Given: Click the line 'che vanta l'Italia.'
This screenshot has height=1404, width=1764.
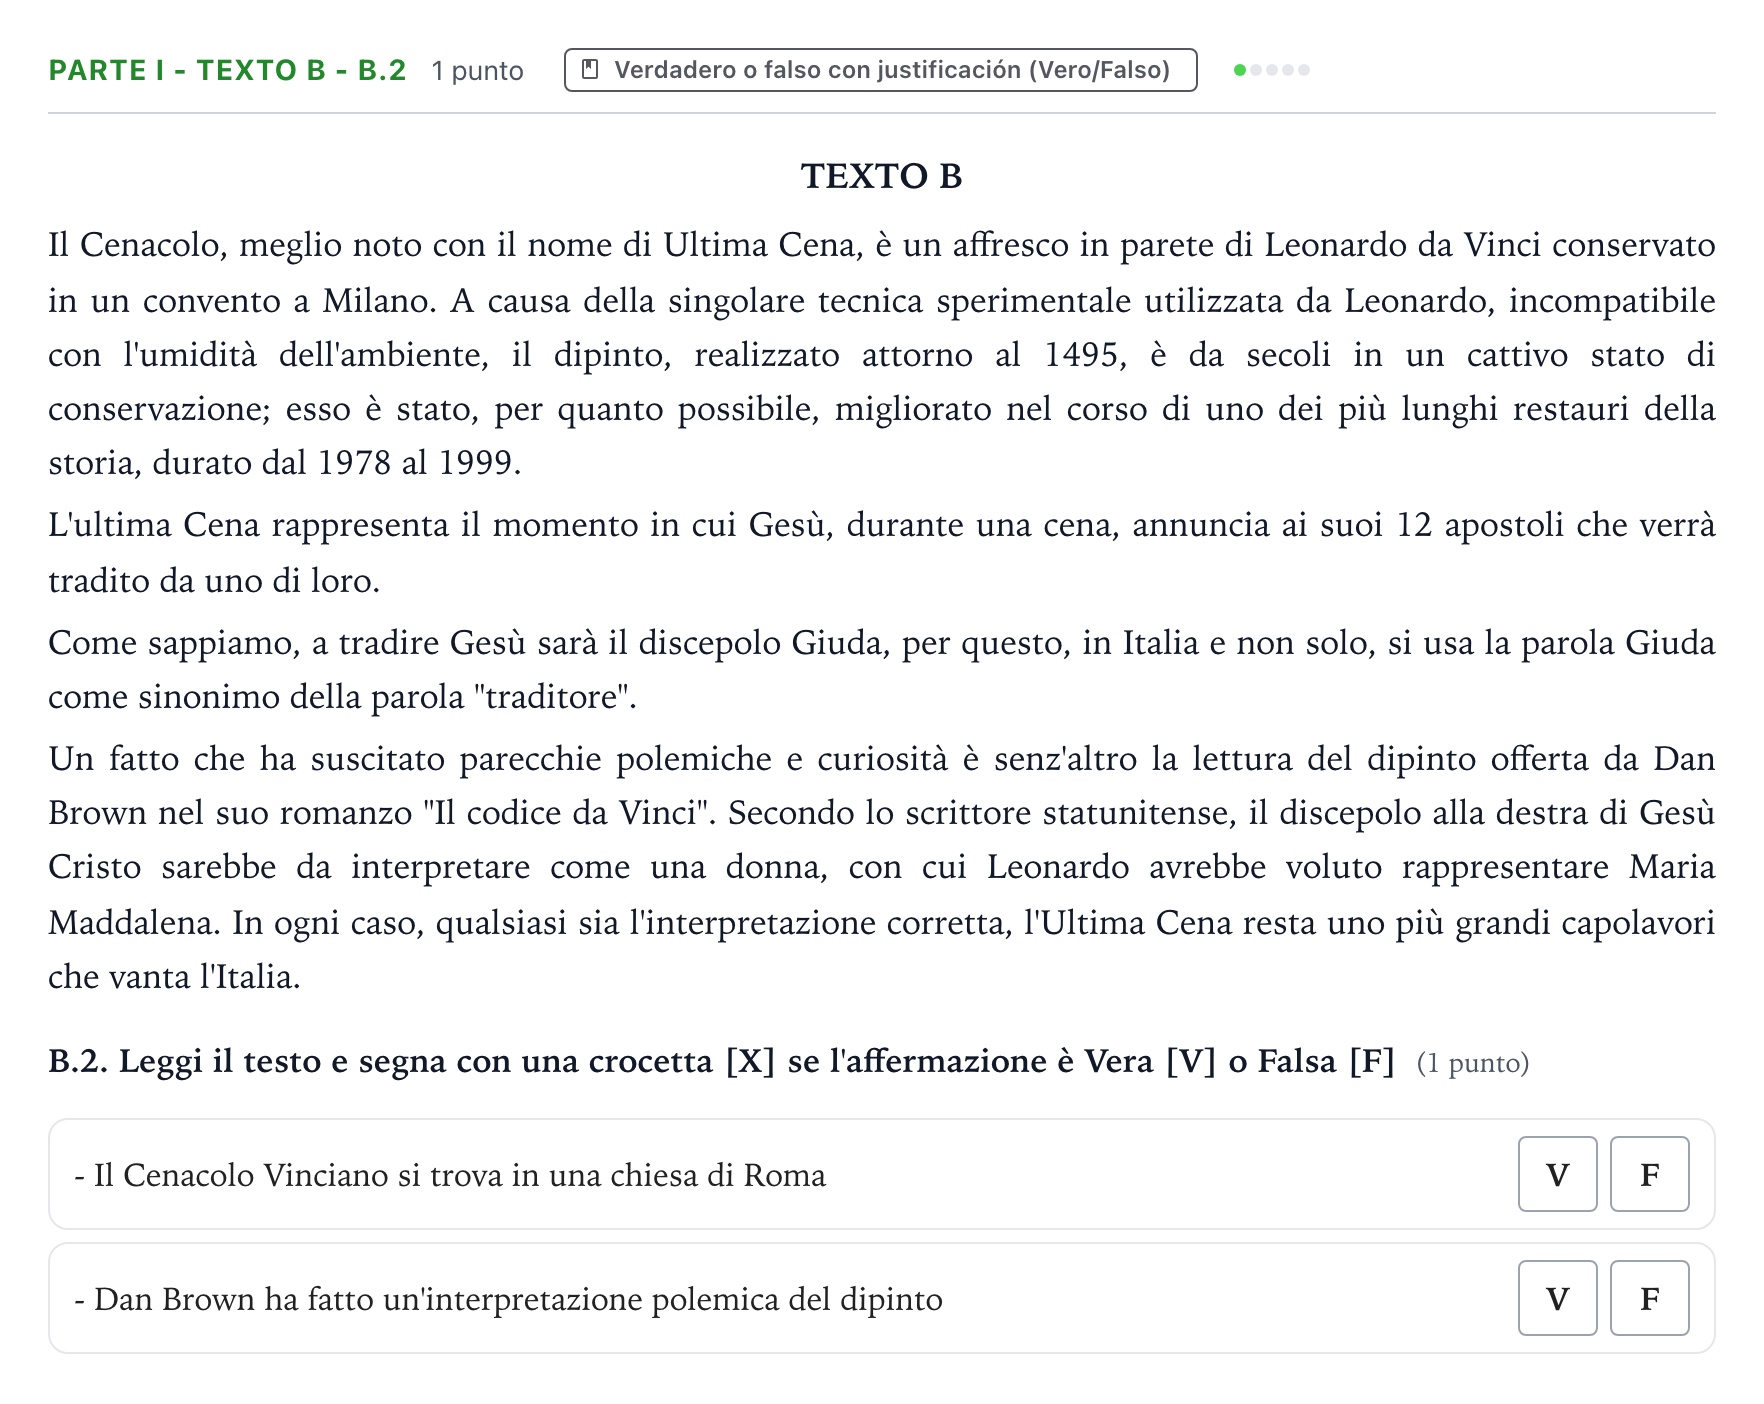Looking at the screenshot, I should (x=174, y=977).
